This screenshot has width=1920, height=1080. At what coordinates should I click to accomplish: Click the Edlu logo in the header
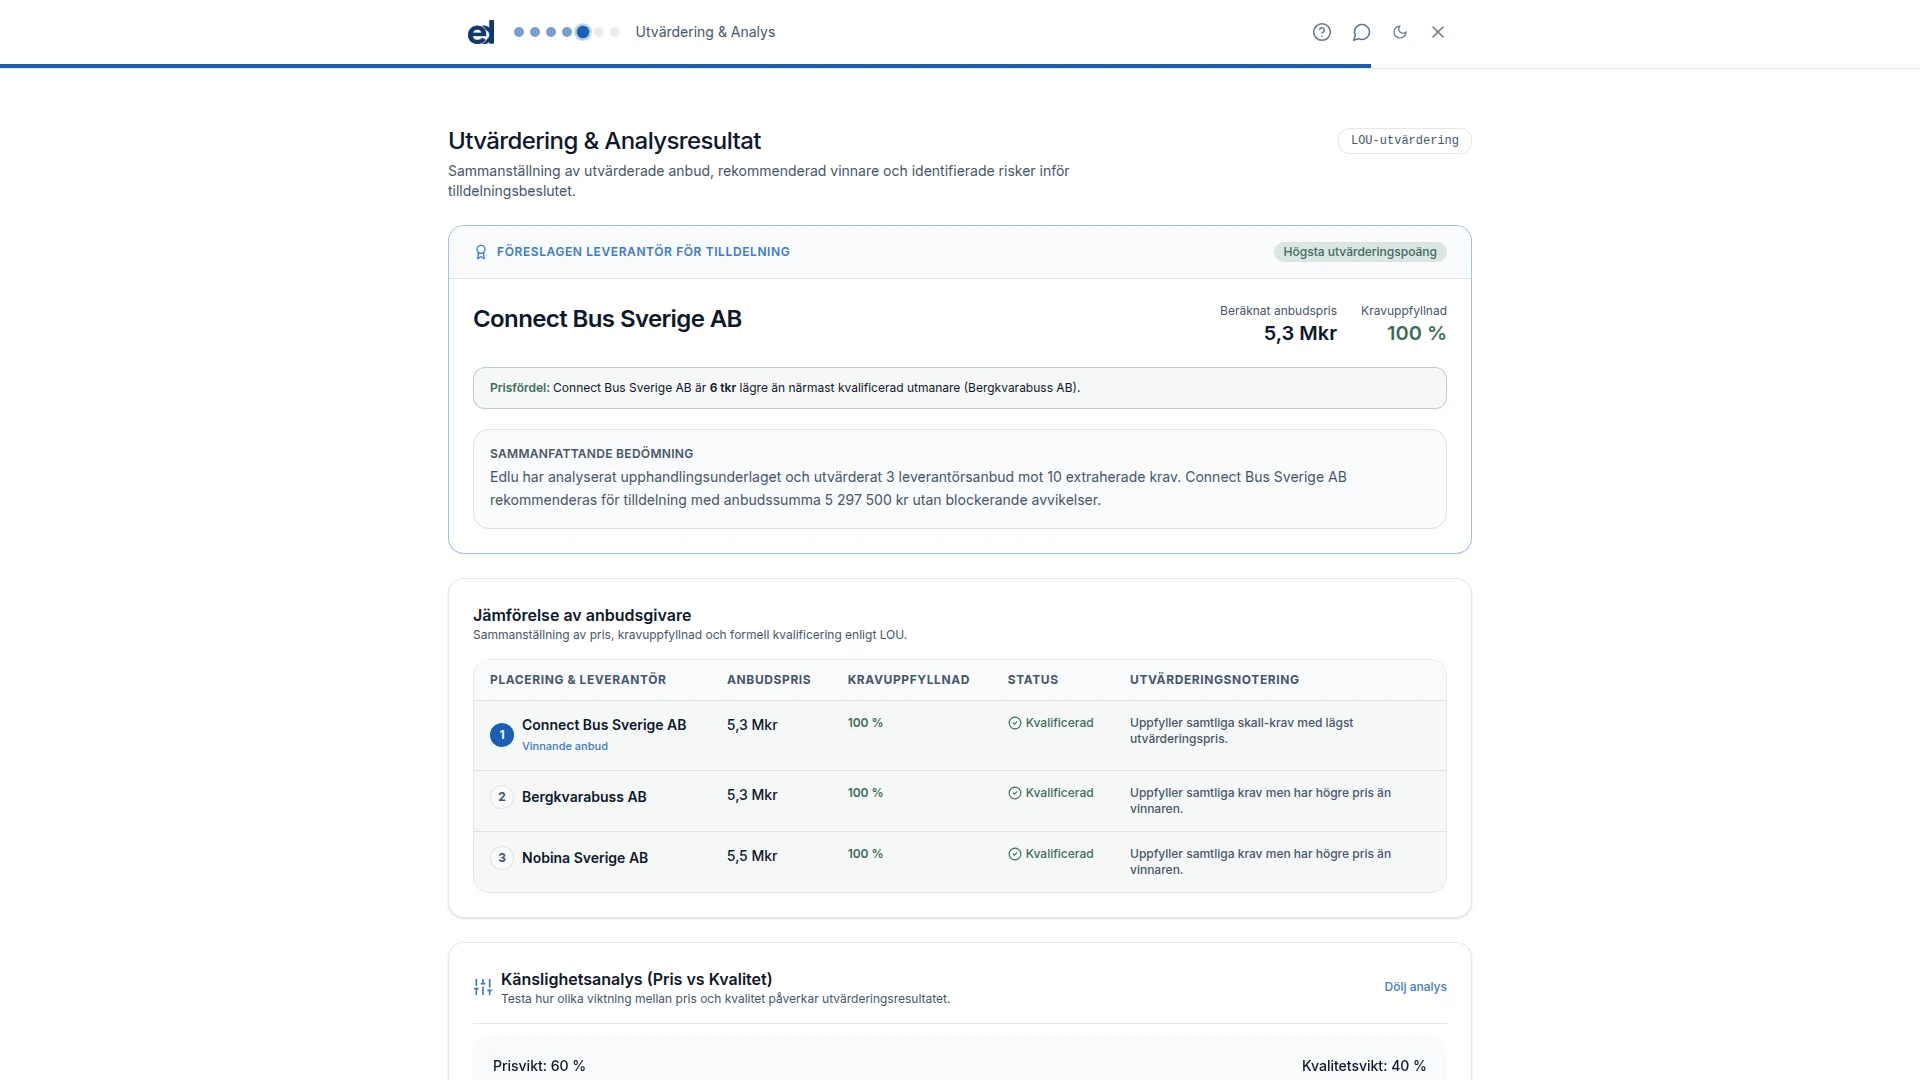481,32
